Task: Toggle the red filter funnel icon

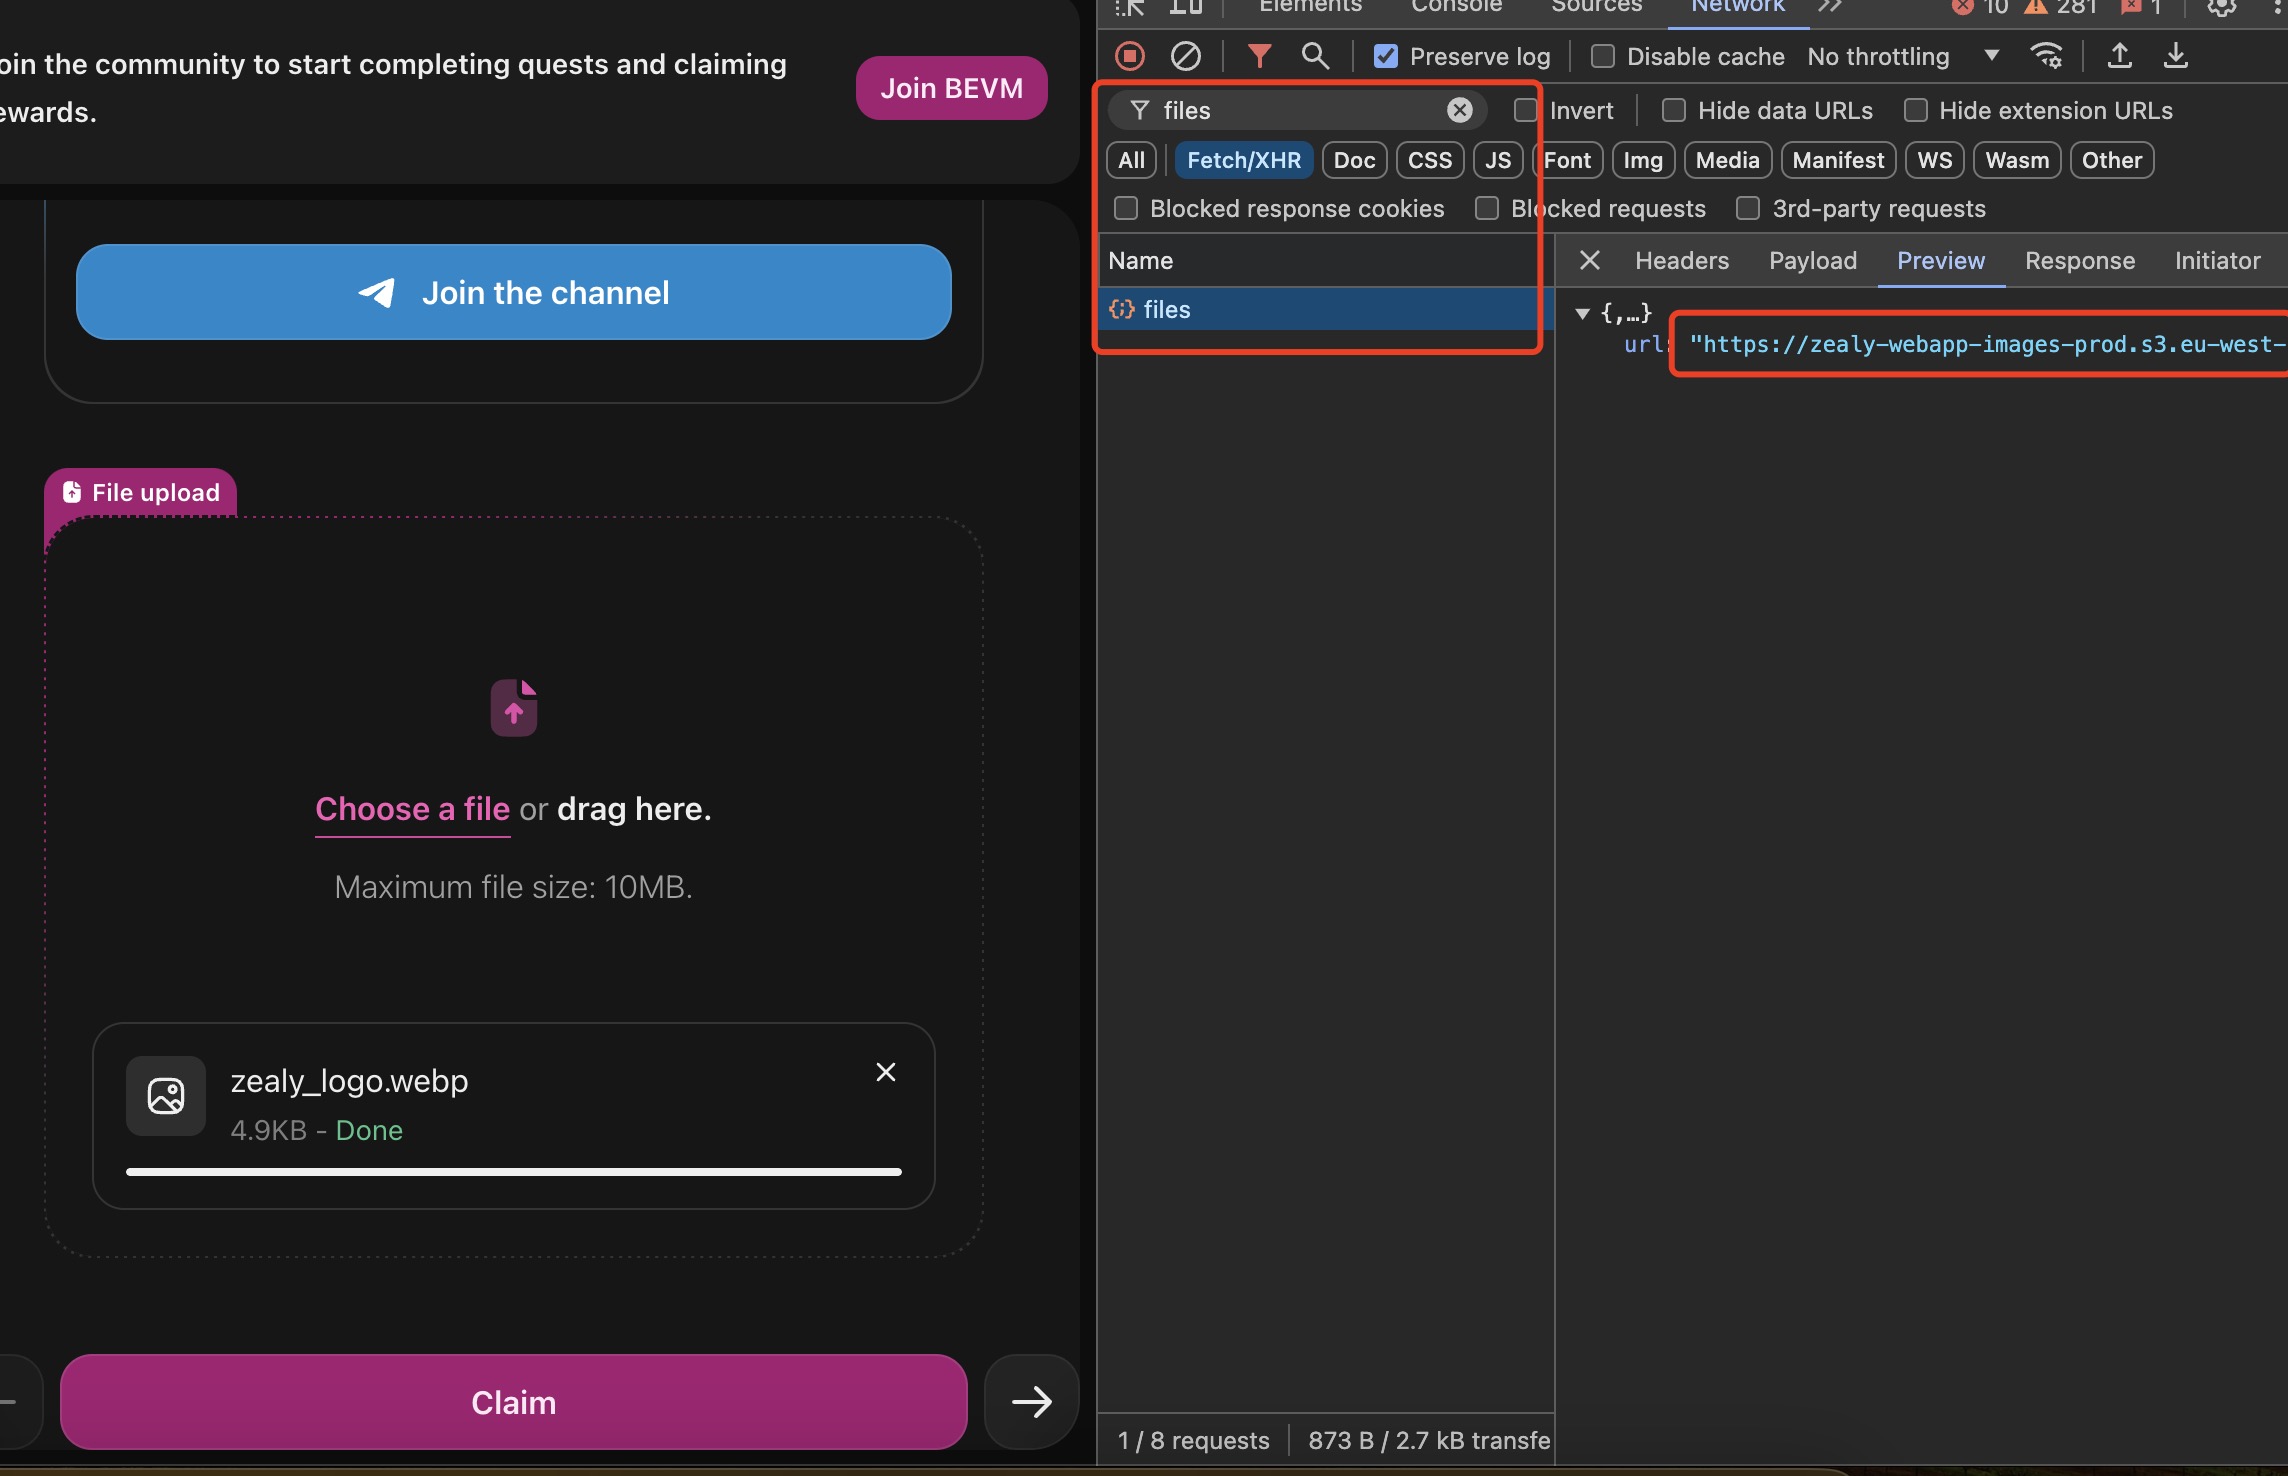Action: tap(1259, 56)
